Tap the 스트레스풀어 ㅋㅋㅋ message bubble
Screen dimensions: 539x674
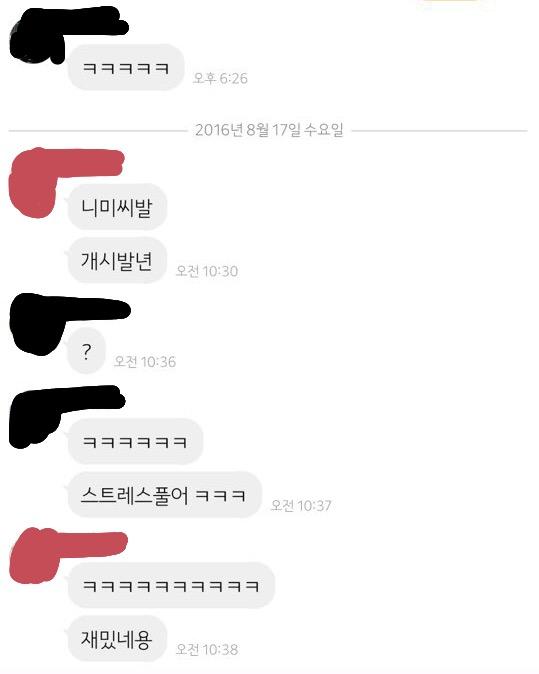tap(164, 495)
